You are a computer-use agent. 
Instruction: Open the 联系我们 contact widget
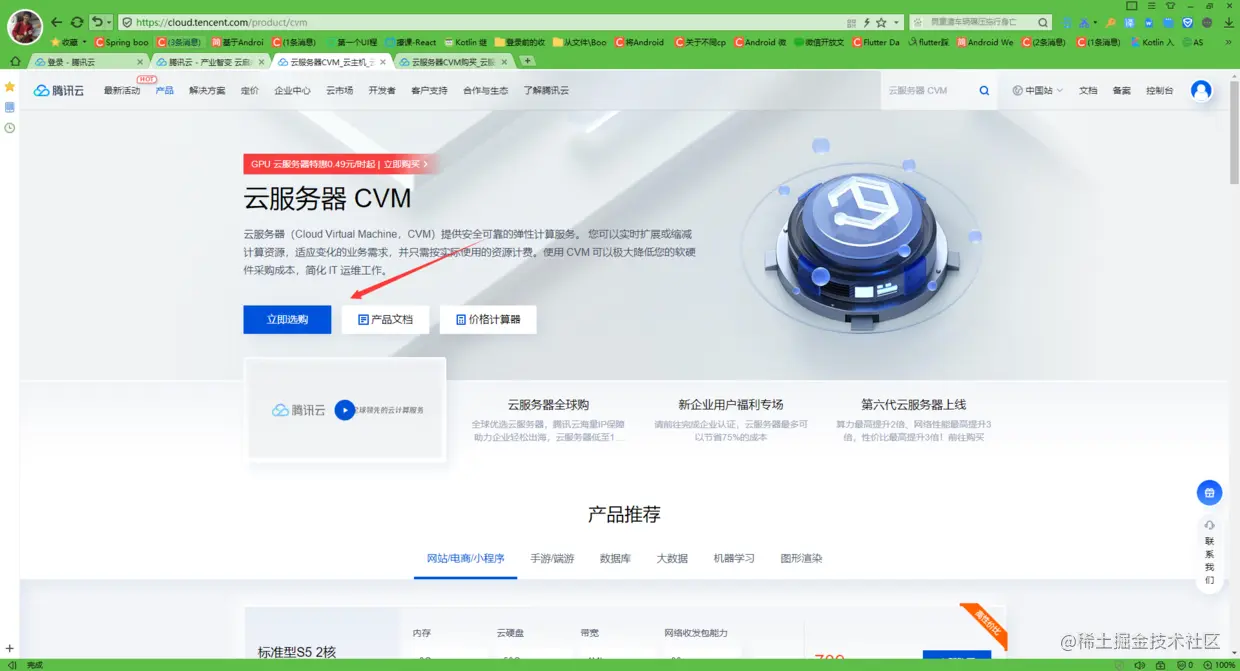[1209, 553]
